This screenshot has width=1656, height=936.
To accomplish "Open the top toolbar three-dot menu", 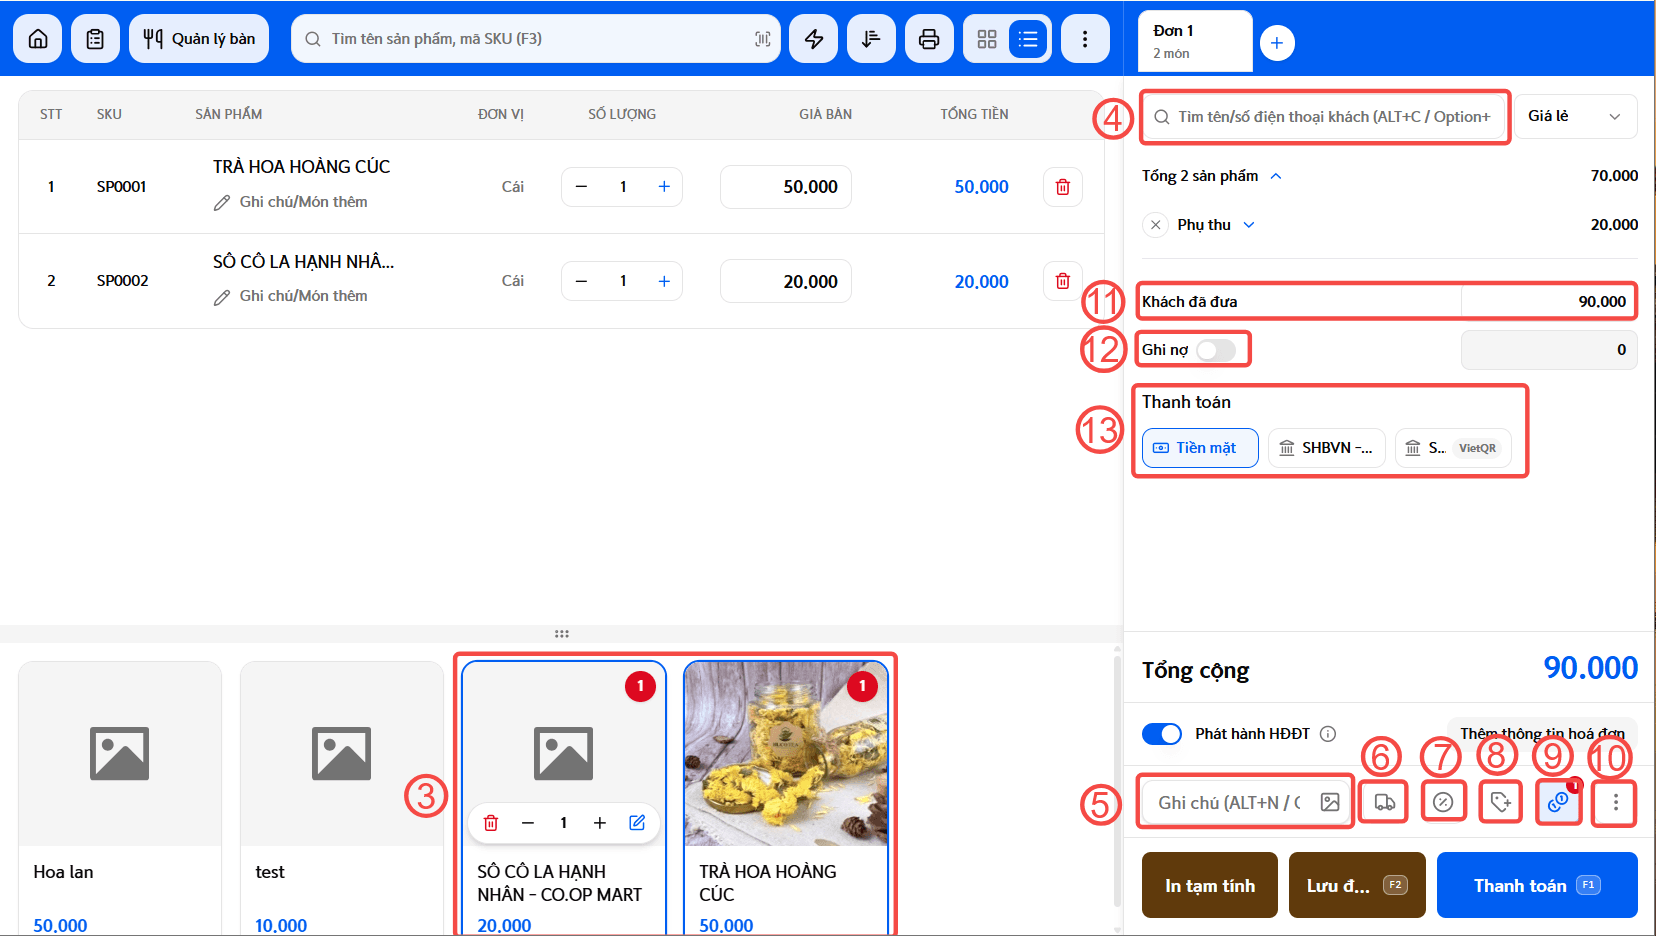I will [1085, 39].
